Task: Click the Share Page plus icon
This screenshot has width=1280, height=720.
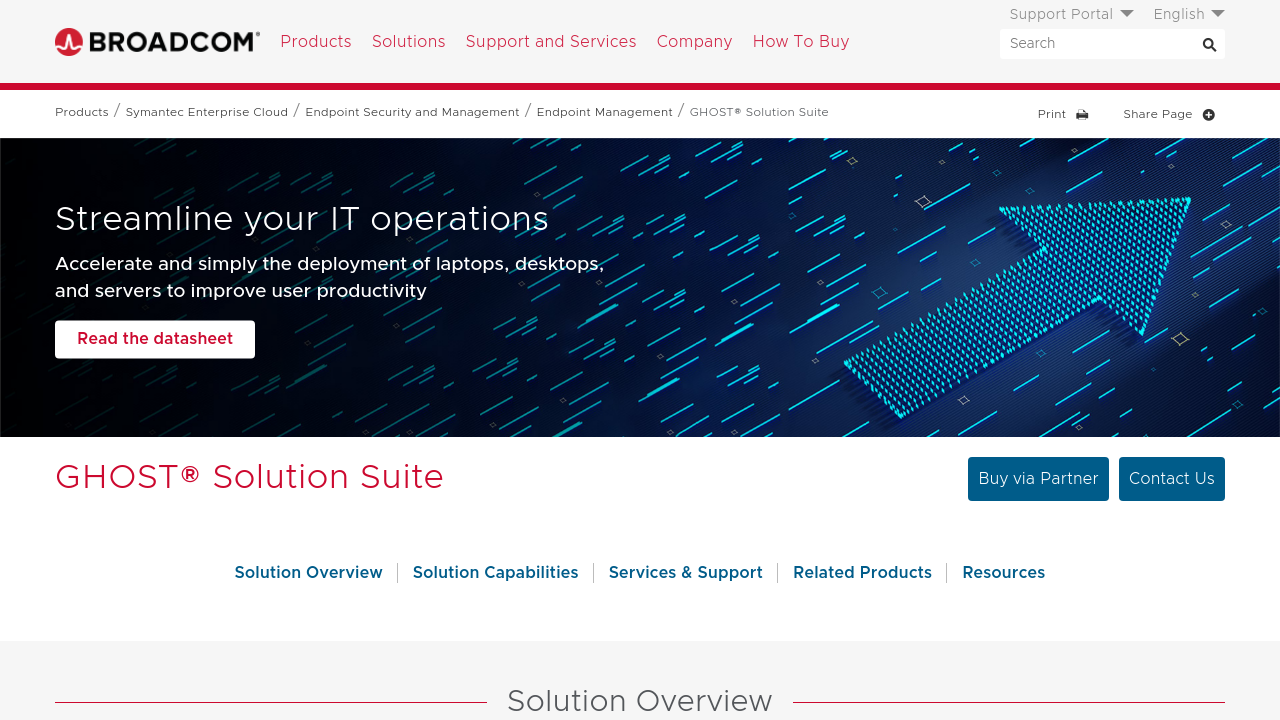Action: (x=1209, y=115)
